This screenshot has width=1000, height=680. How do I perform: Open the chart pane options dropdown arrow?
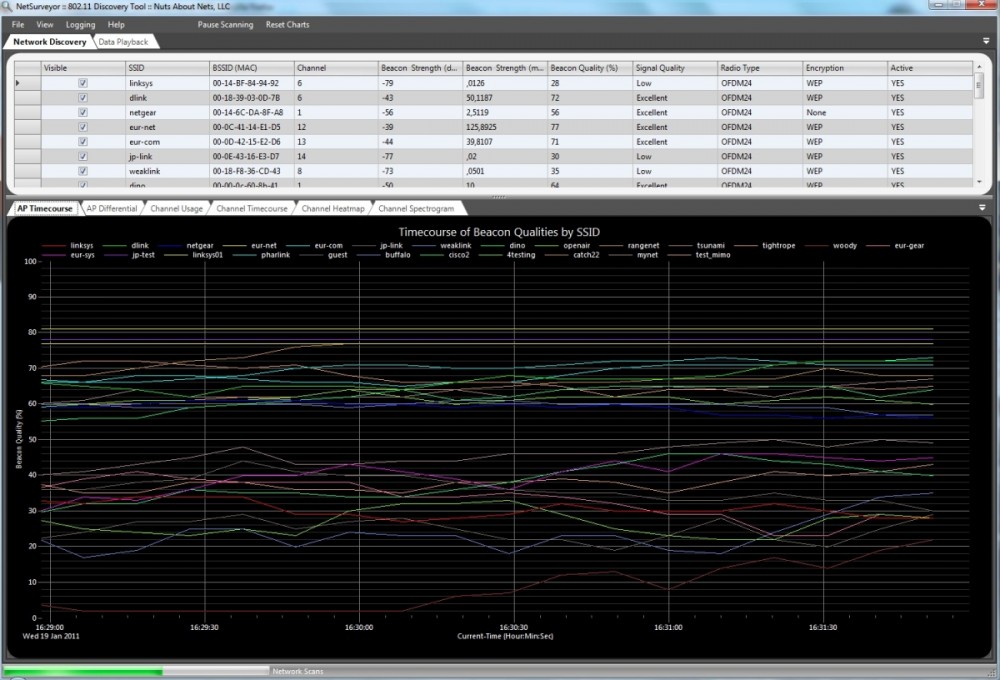pyautogui.click(x=986, y=208)
